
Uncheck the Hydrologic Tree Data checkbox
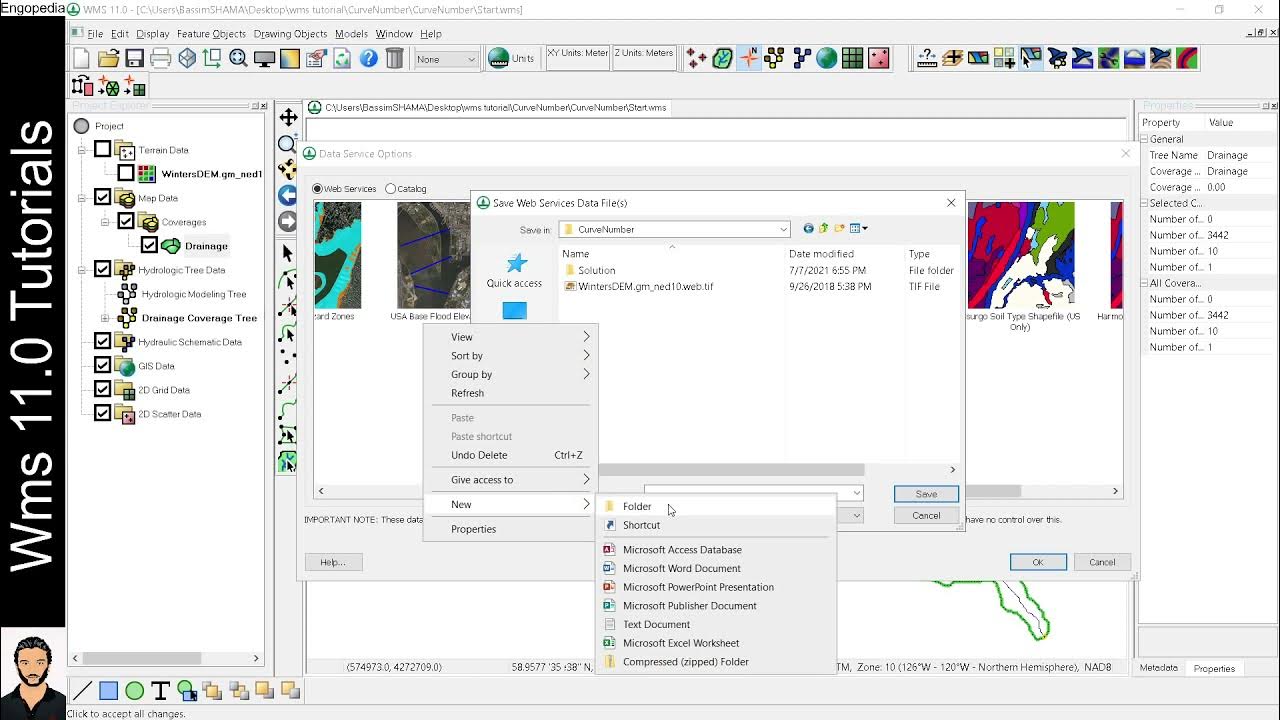click(102, 270)
